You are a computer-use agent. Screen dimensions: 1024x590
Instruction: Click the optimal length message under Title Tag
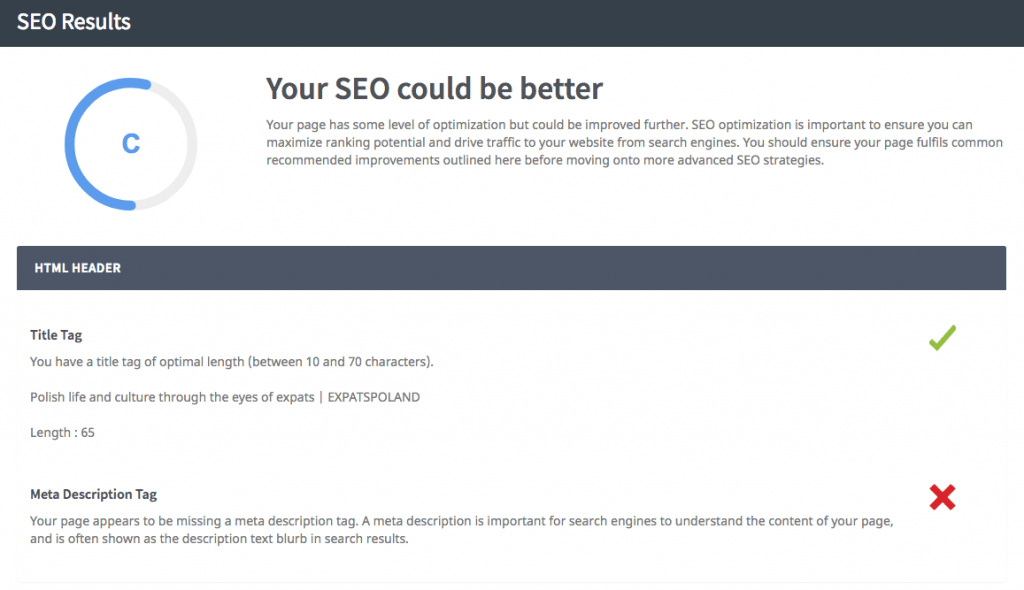click(231, 362)
